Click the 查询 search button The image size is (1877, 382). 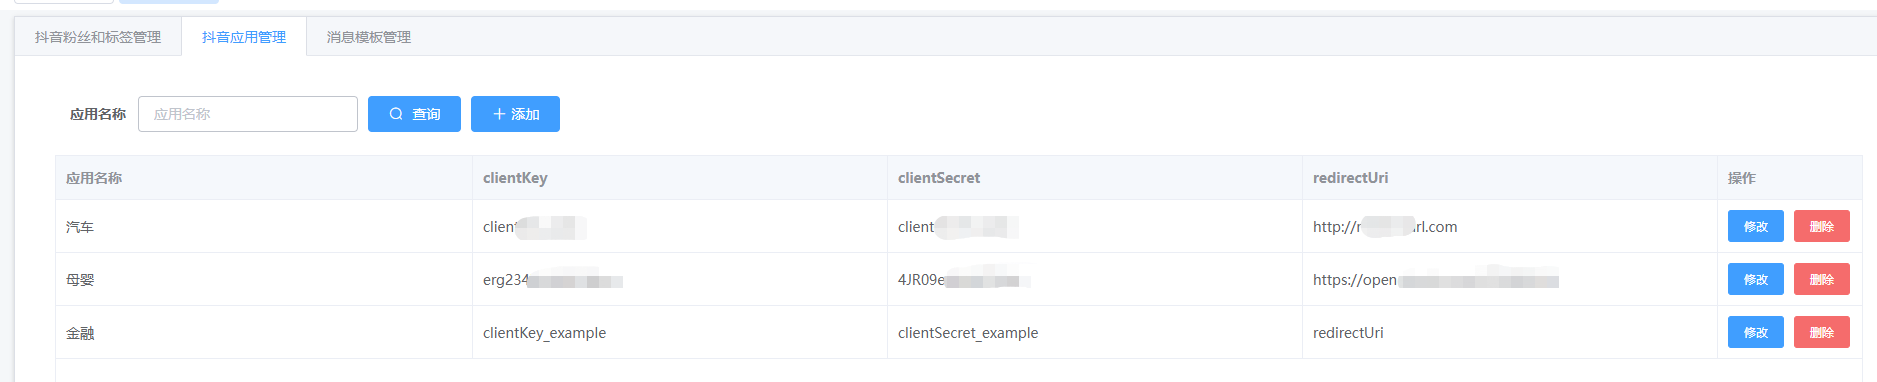414,114
